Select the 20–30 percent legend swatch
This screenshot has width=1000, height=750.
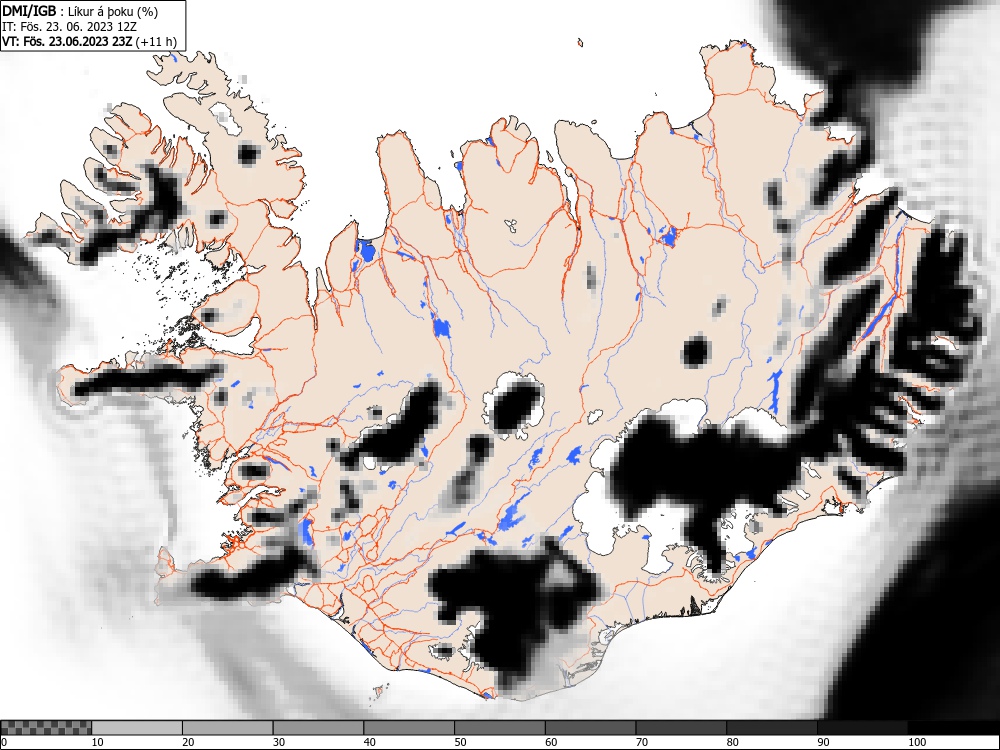click(x=228, y=728)
